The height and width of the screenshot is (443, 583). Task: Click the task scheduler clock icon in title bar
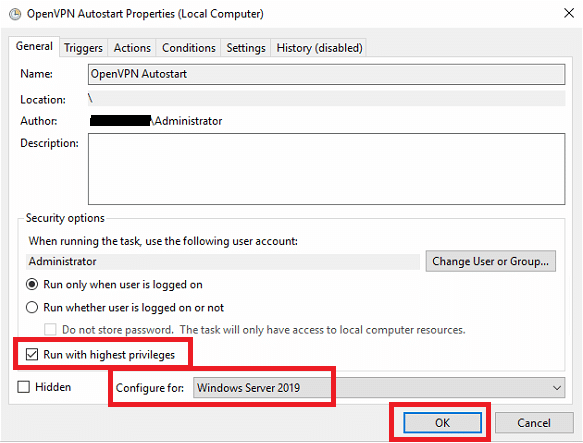pyautogui.click(x=15, y=14)
